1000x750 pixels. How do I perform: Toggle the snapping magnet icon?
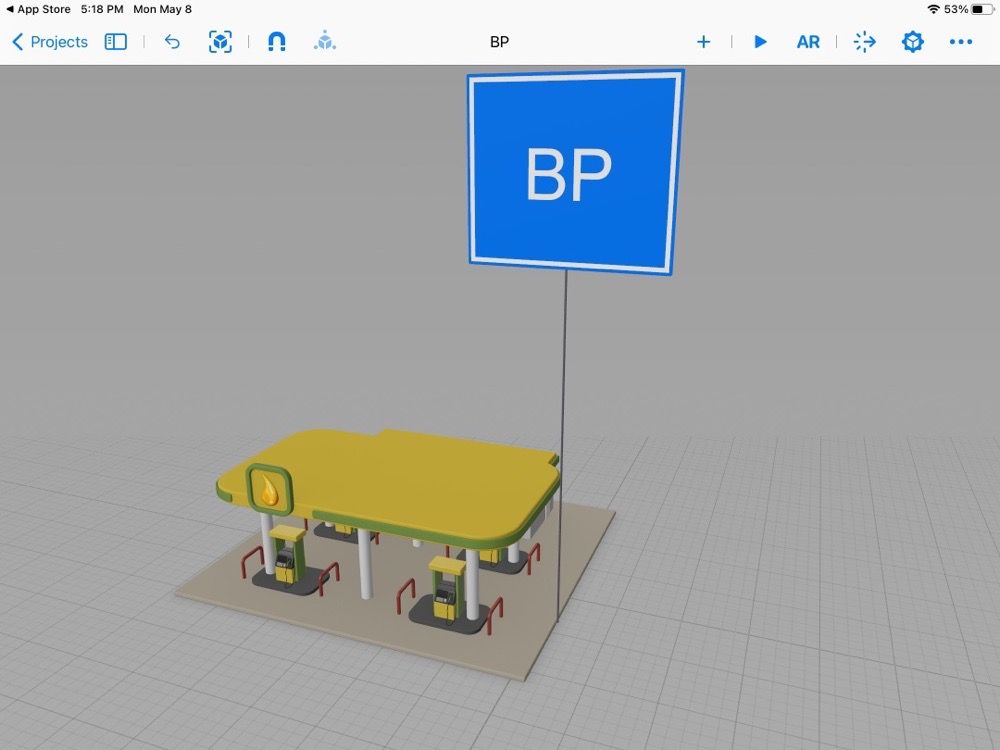click(x=276, y=42)
